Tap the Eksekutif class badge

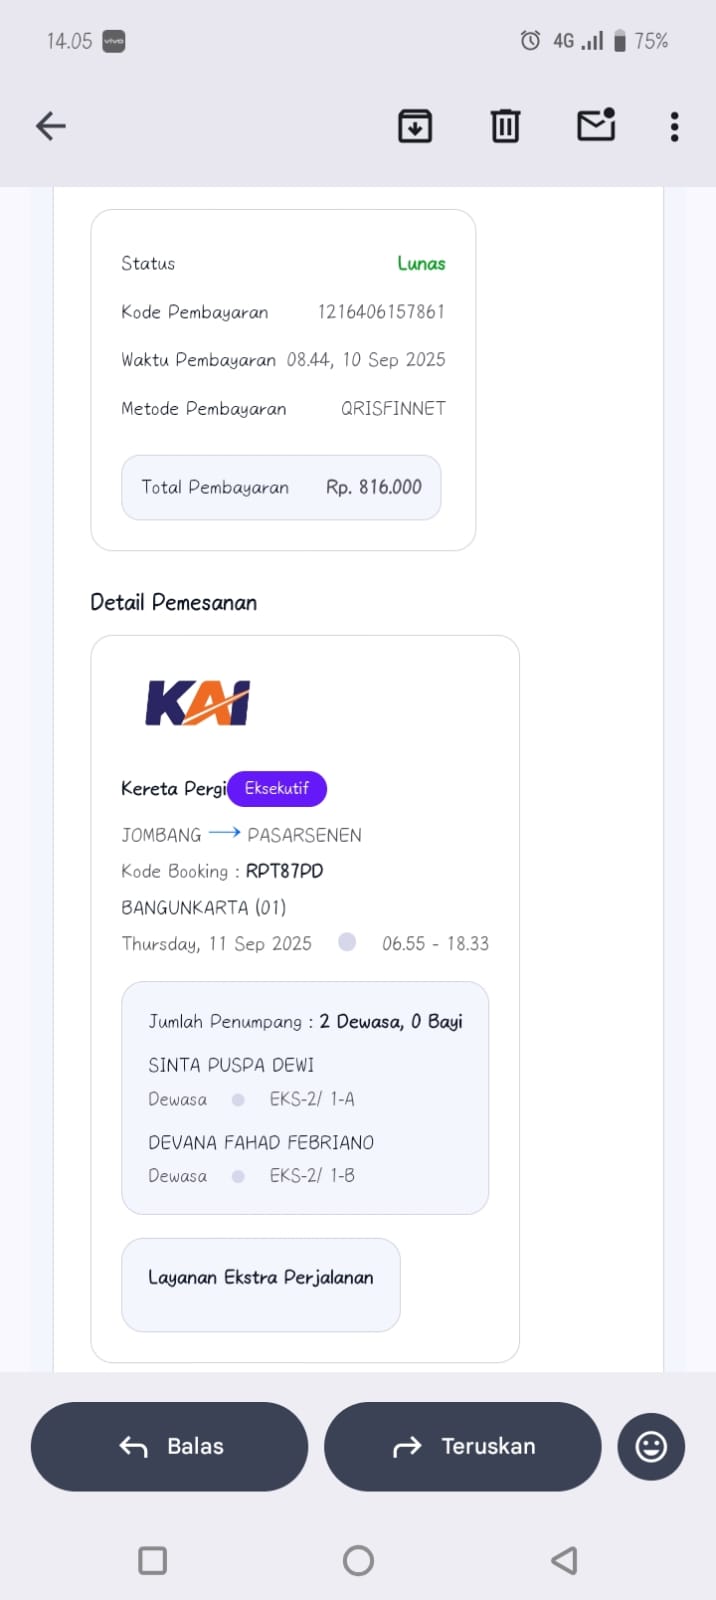coord(277,788)
